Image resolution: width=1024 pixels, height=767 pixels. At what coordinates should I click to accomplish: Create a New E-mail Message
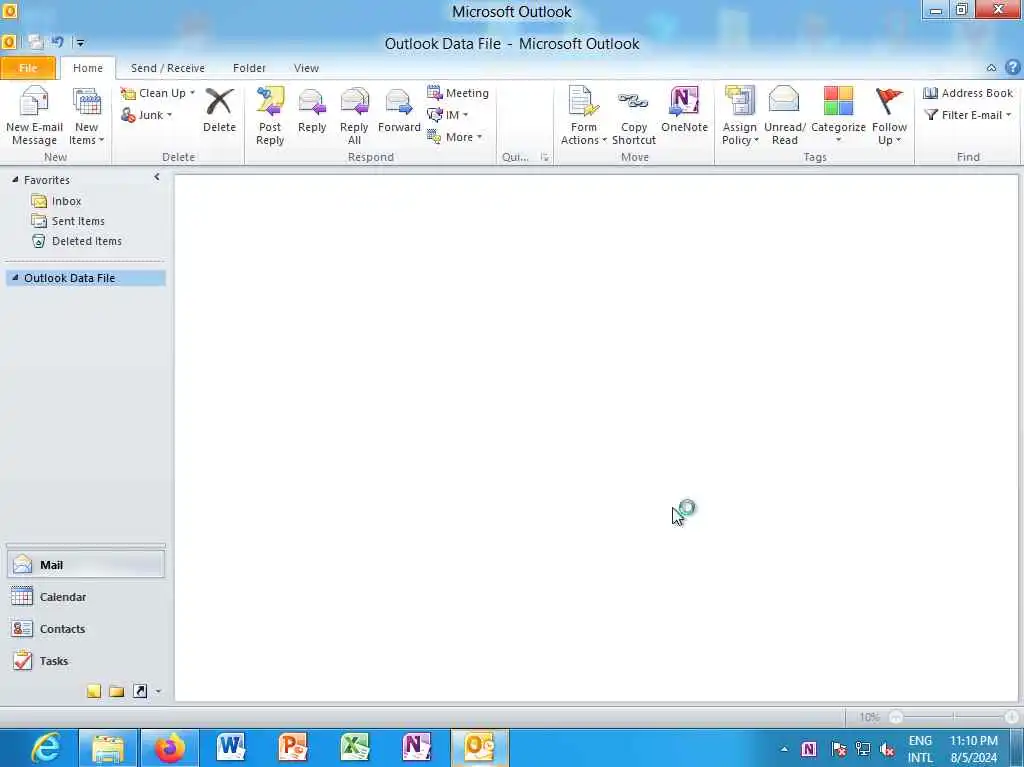point(35,116)
